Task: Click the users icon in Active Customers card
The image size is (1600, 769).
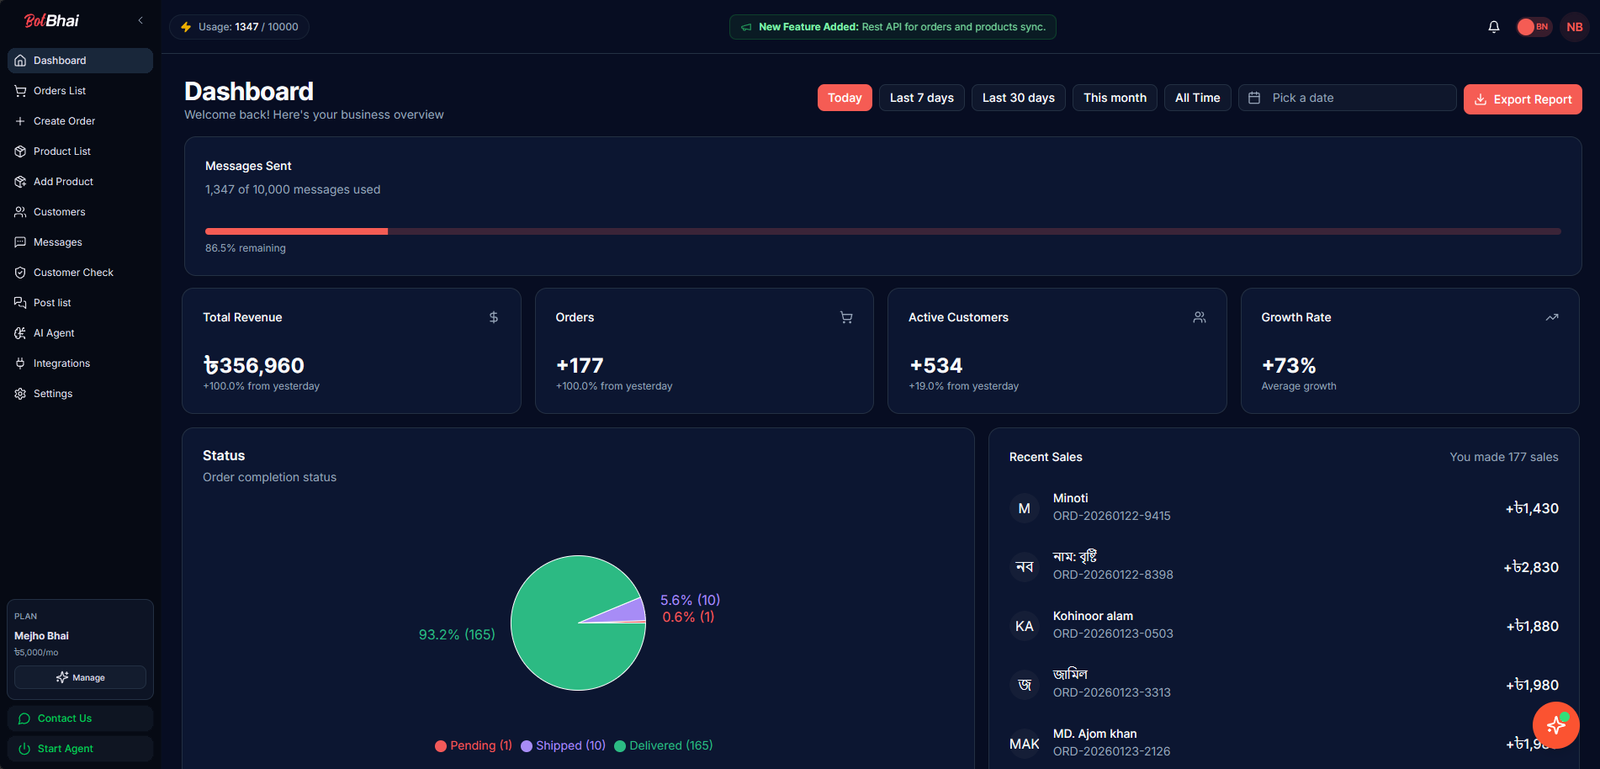Action: click(1199, 317)
